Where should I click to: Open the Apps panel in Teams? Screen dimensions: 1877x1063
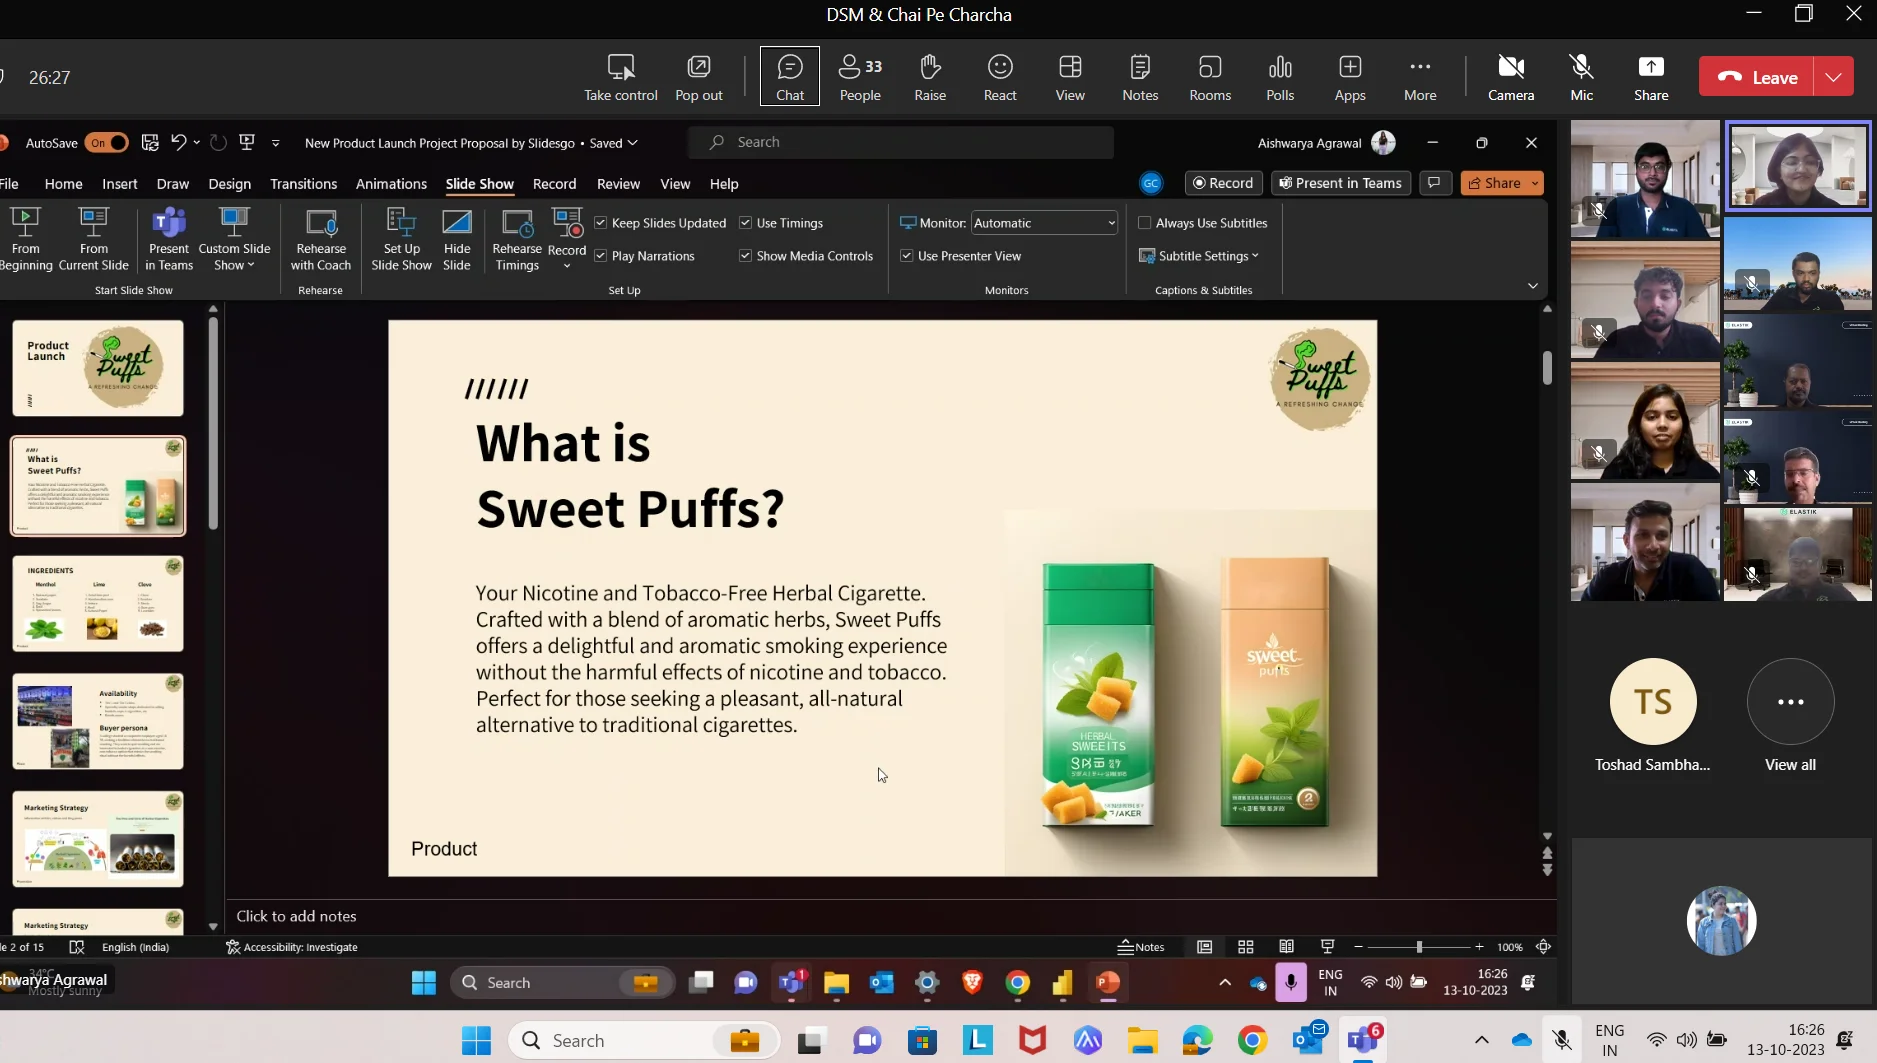[1349, 77]
